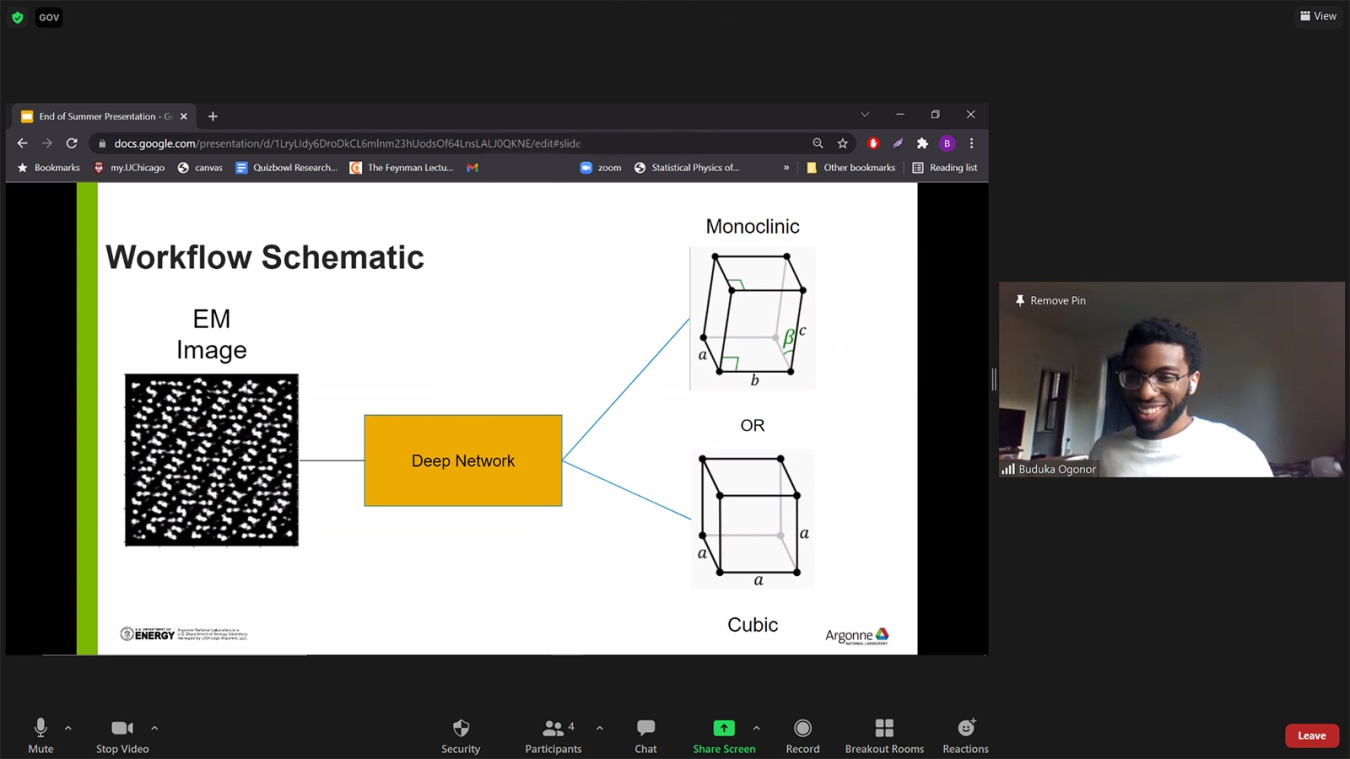Open the zoom bookmark
The image size is (1350, 759).
click(600, 168)
